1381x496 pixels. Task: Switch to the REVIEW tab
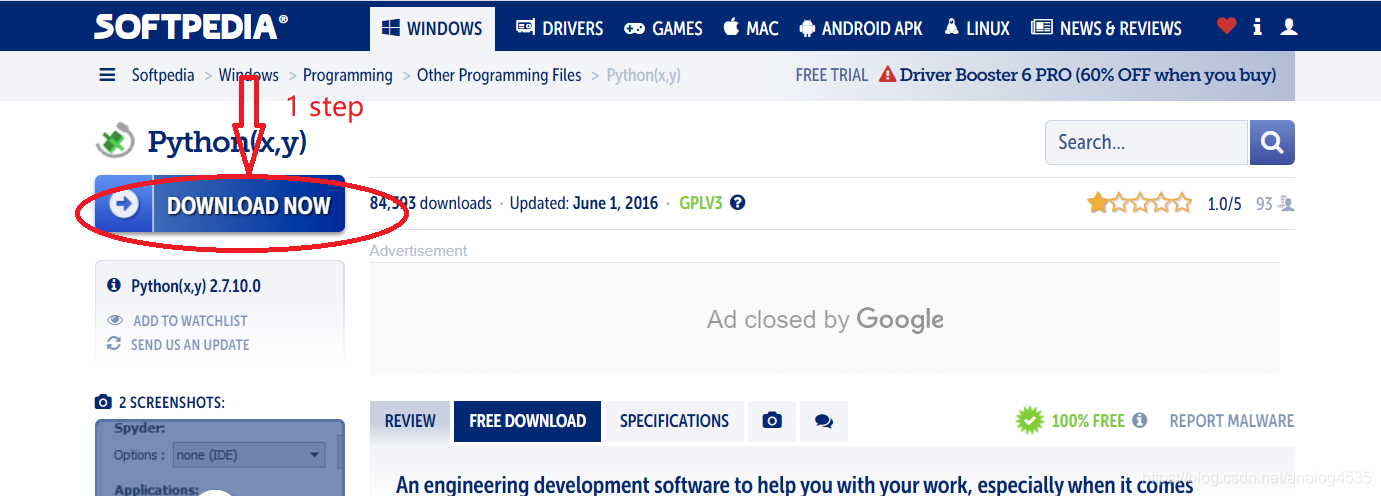tap(411, 421)
